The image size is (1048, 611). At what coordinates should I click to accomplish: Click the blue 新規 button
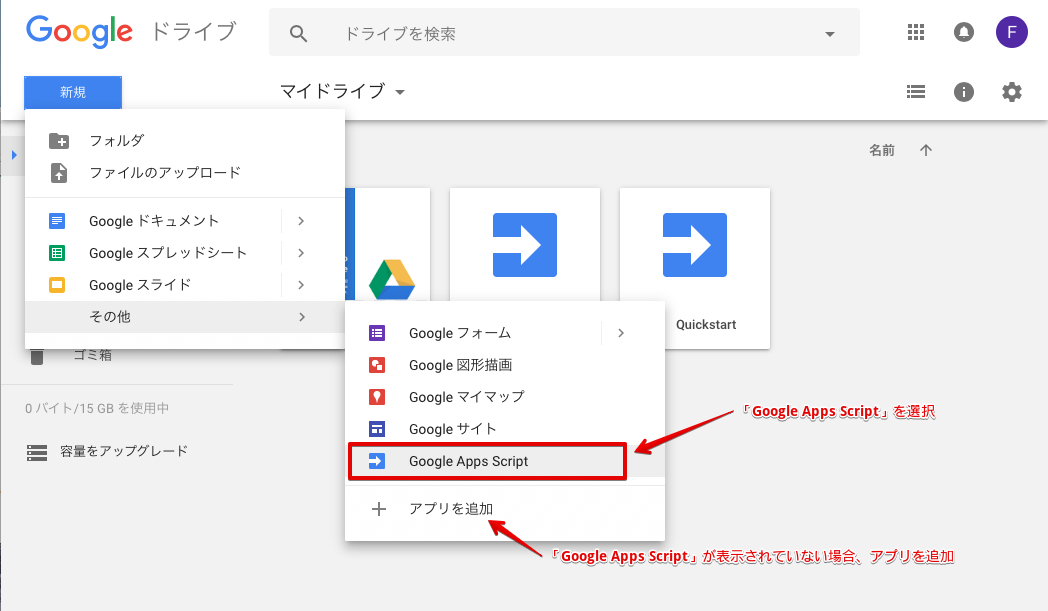[x=73, y=92]
